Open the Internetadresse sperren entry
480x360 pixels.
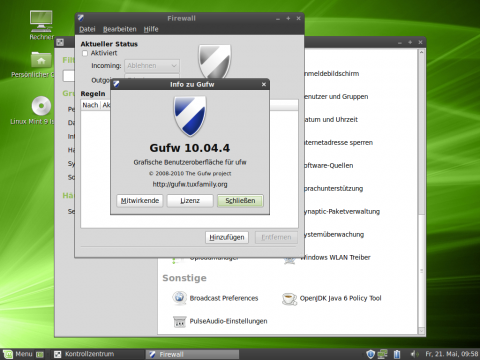click(339, 143)
